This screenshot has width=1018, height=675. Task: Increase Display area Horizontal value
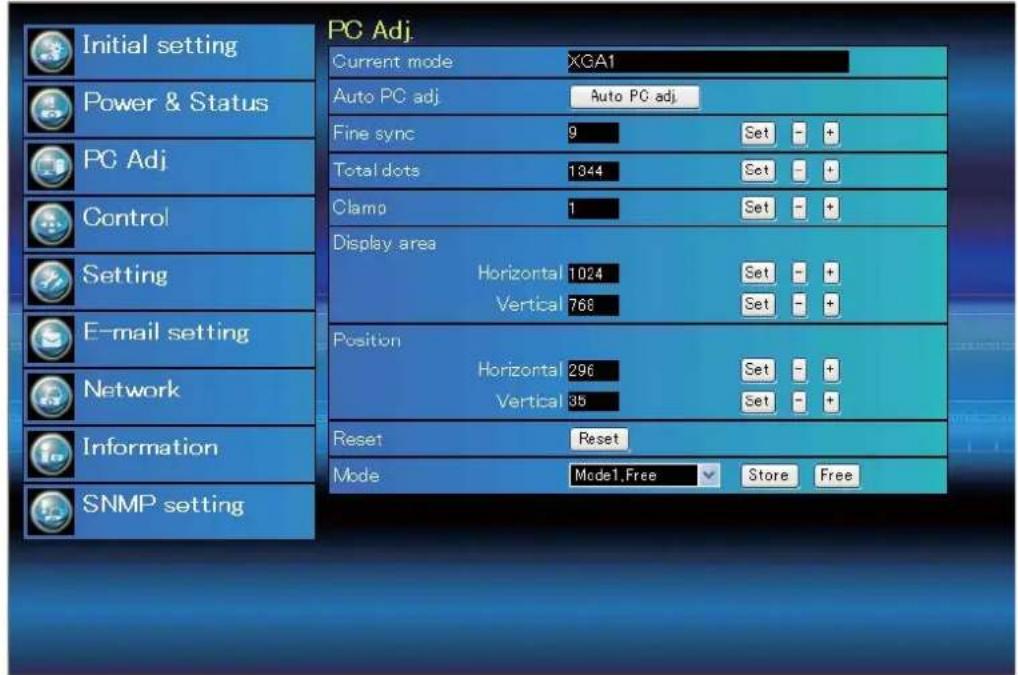pyautogui.click(x=830, y=273)
